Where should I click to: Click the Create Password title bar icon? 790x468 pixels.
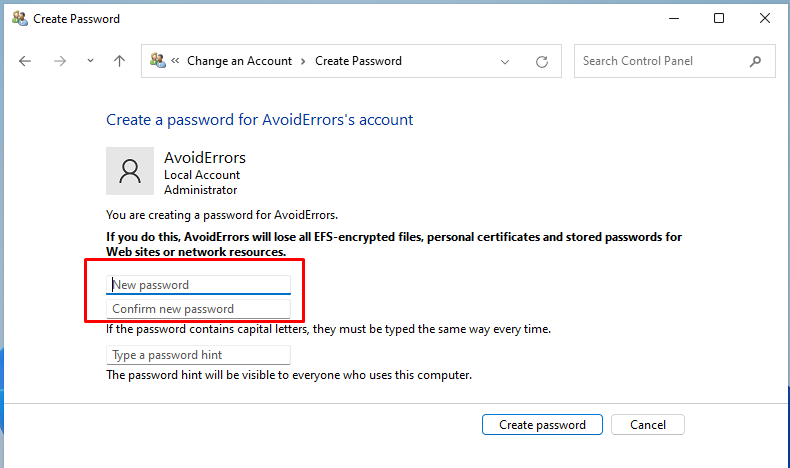tap(18, 18)
